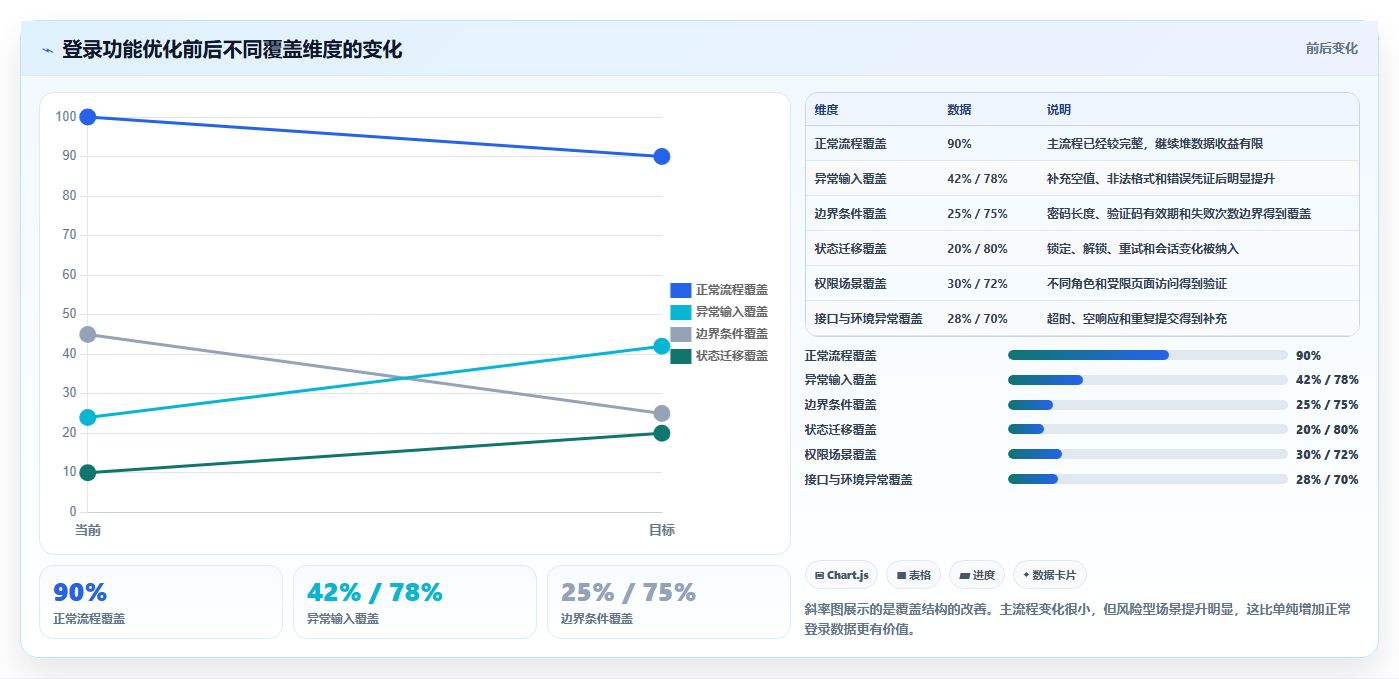Click the Chart.js chip

point(842,575)
